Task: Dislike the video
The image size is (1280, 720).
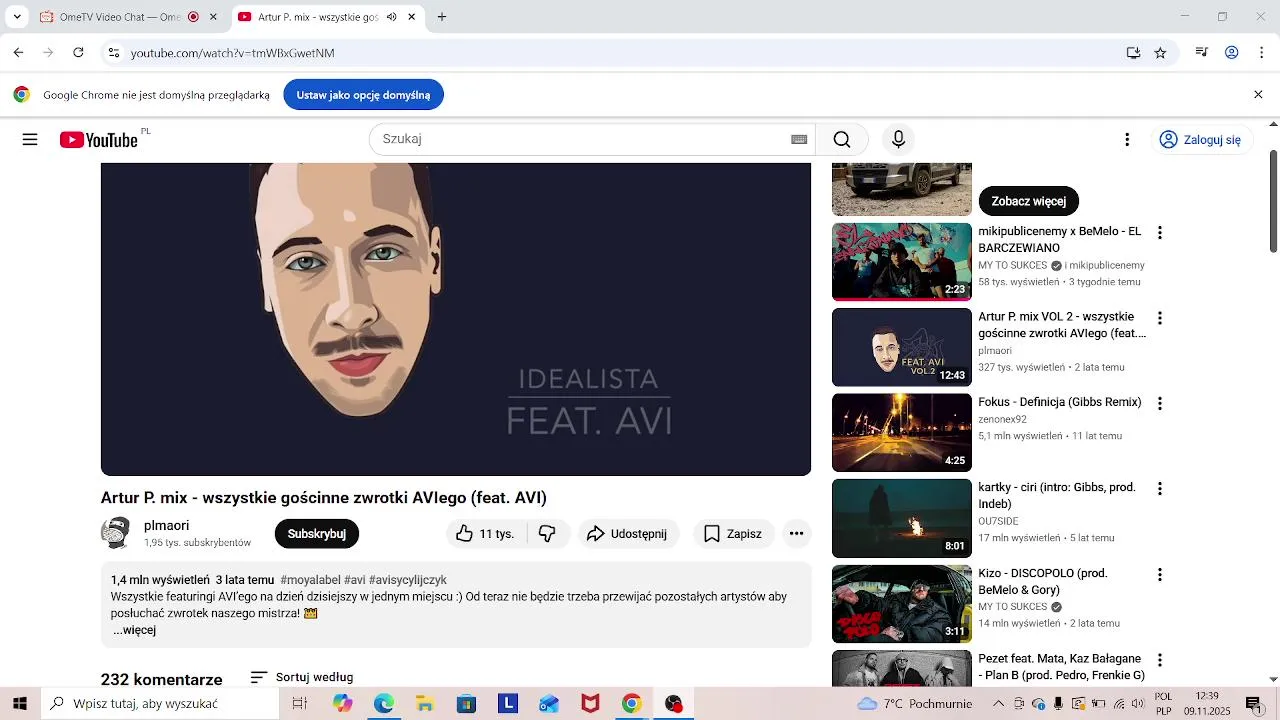Action: 548,534
